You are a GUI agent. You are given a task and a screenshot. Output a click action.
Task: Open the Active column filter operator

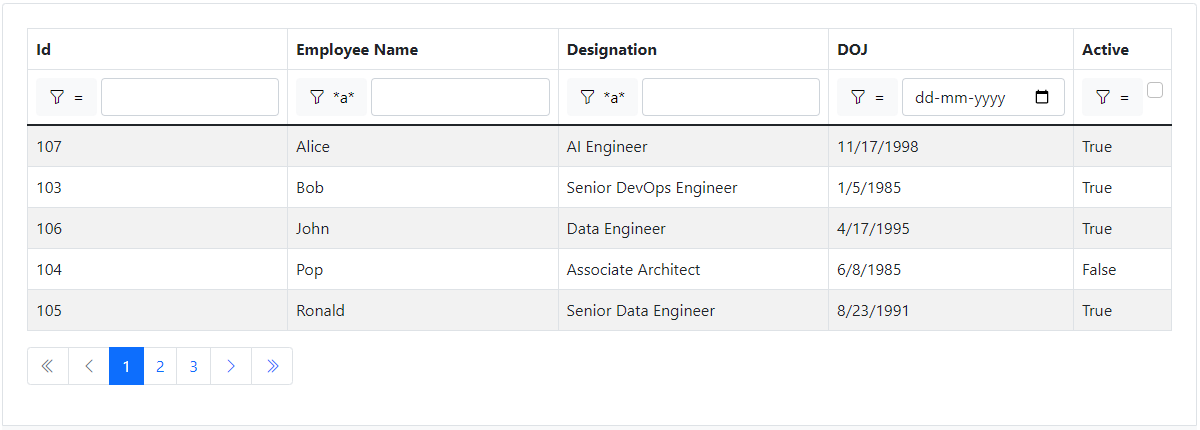(1111, 97)
